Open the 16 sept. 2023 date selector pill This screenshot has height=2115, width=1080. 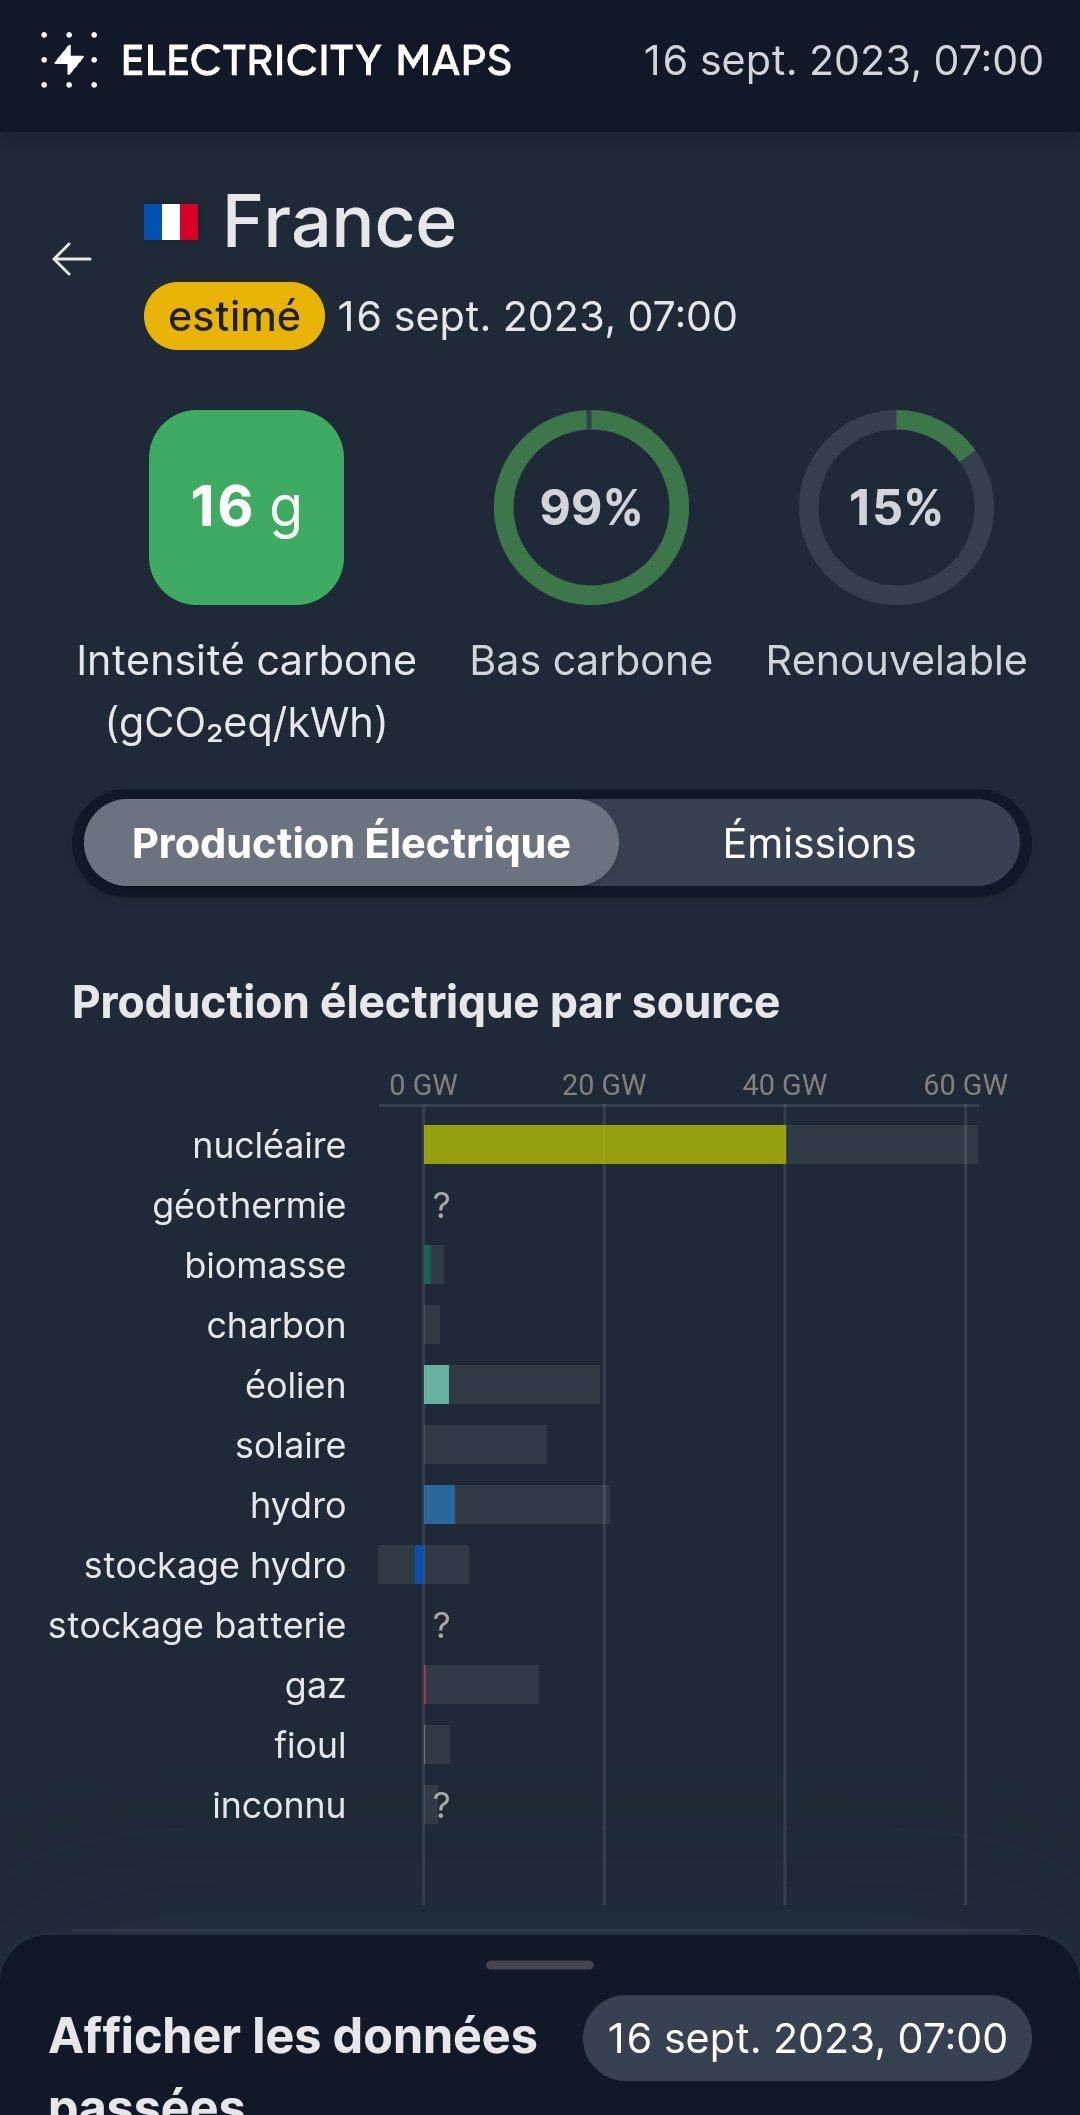pos(807,2038)
